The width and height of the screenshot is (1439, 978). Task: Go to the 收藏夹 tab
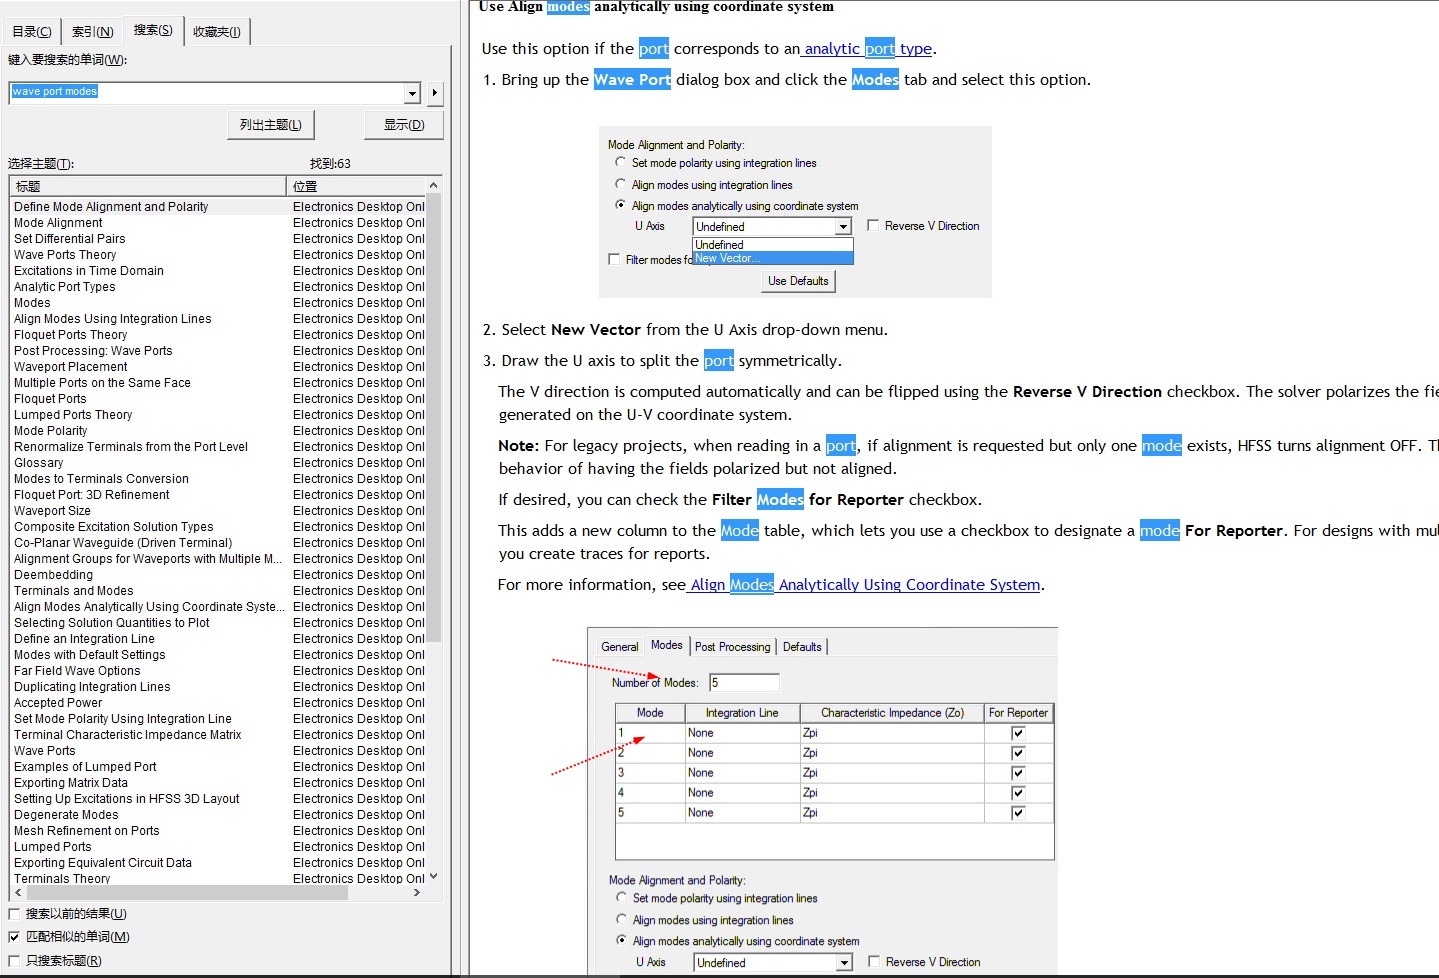[216, 32]
